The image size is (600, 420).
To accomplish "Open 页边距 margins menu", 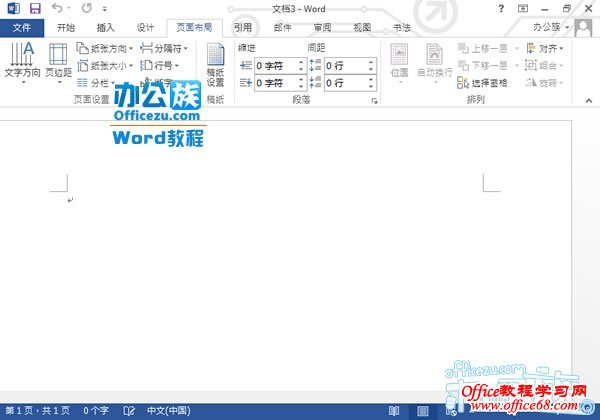I will coord(59,63).
